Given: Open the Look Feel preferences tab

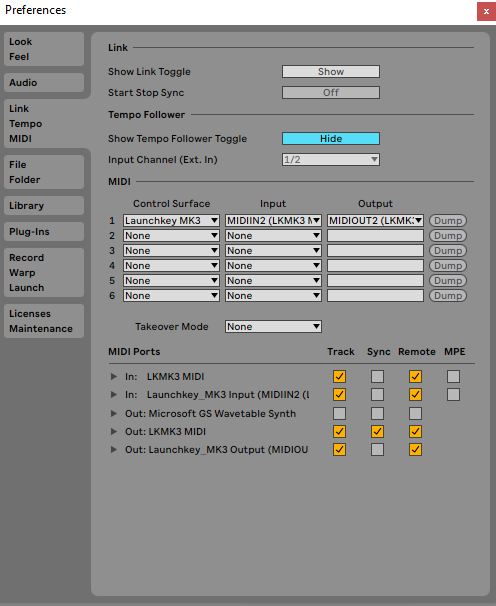Looking at the screenshot, I should coord(44,49).
